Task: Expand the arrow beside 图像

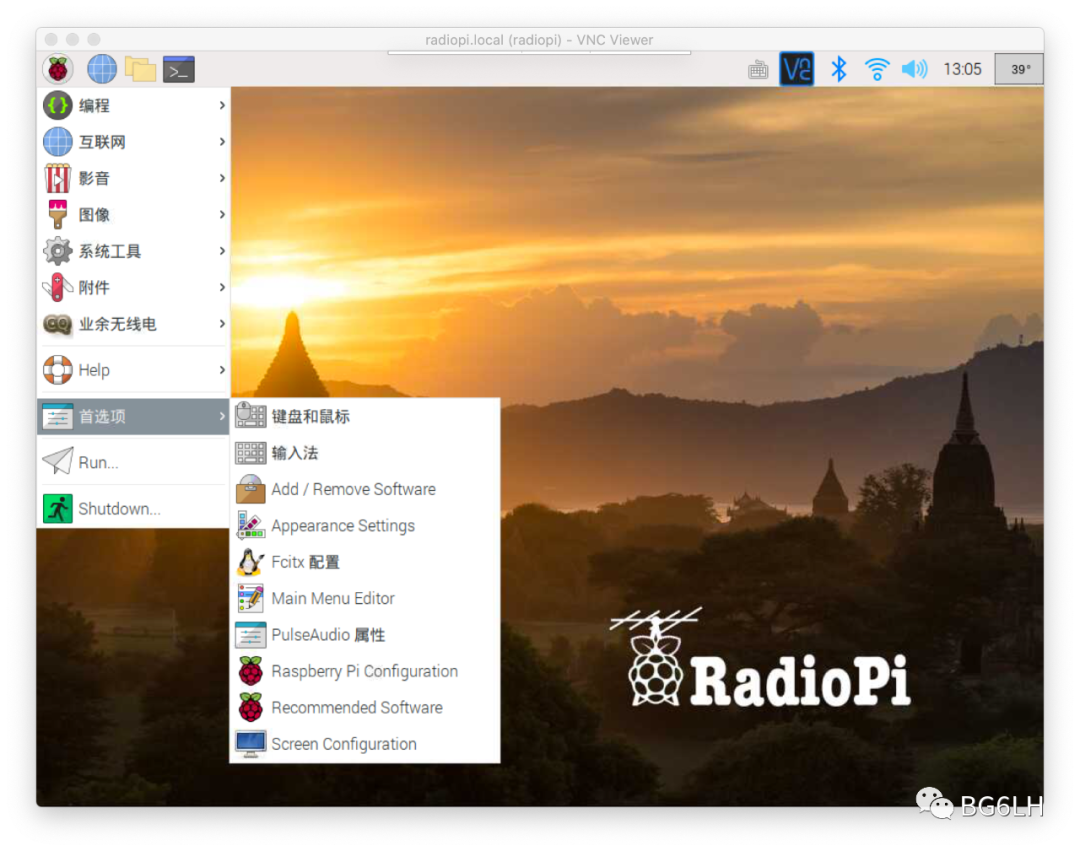Action: click(x=222, y=215)
